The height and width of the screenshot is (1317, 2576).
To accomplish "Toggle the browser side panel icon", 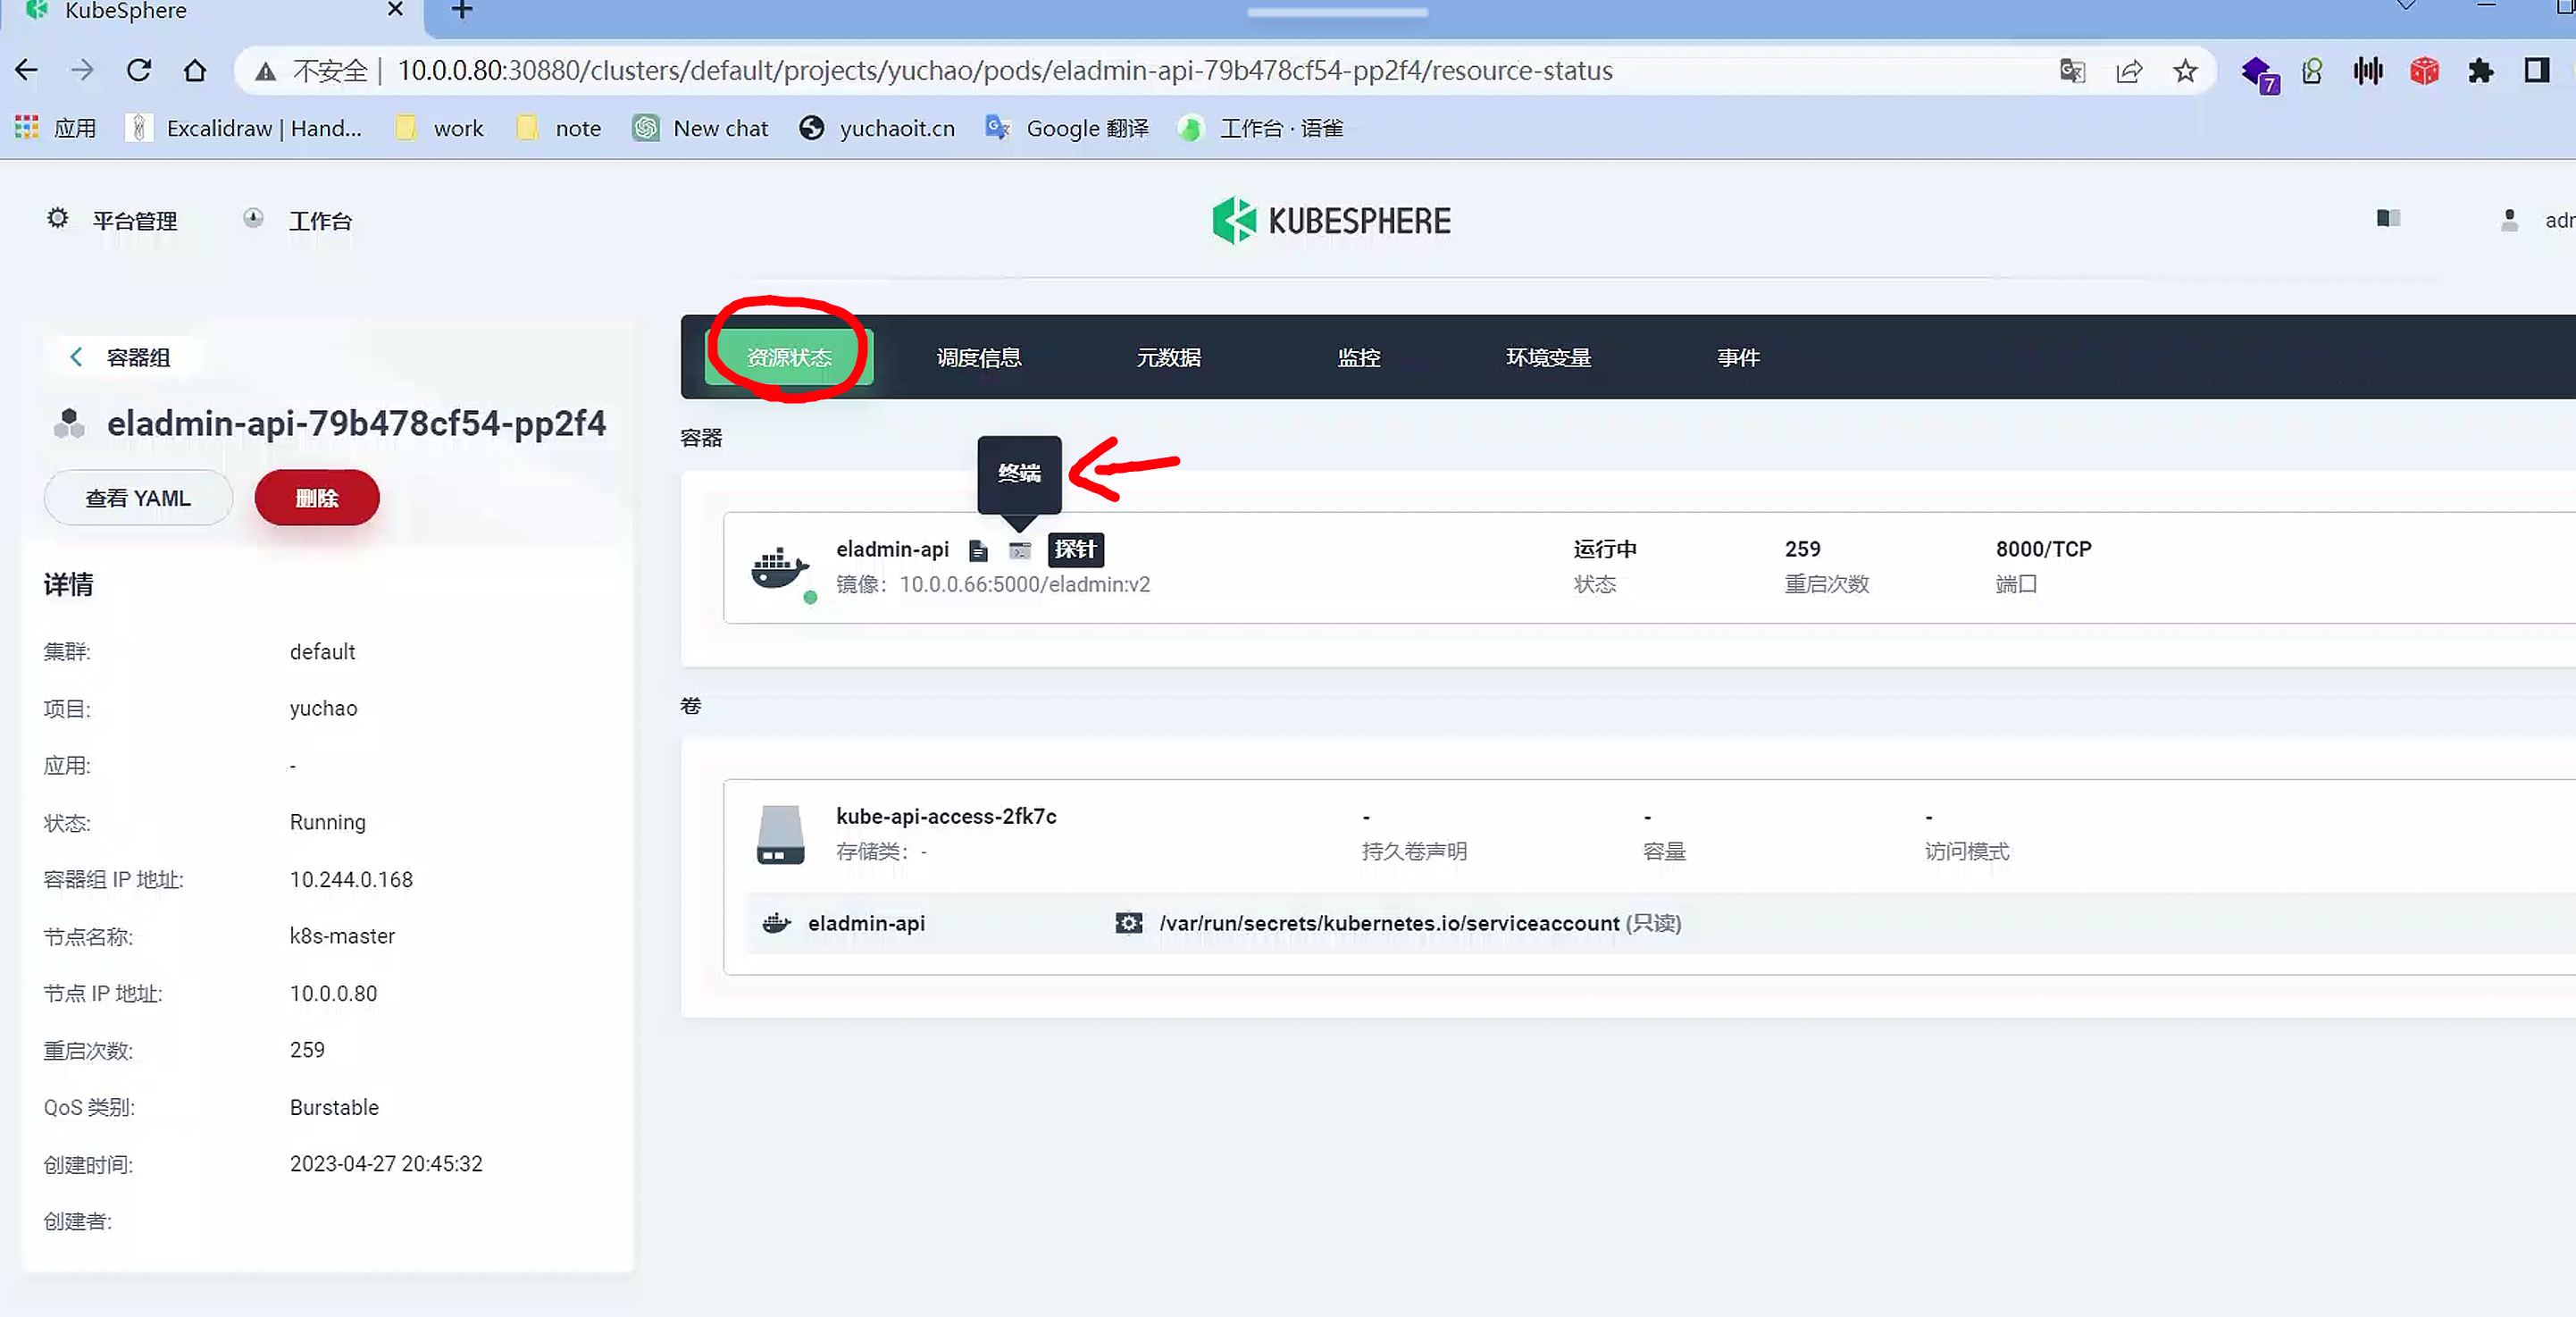I will pos(2536,71).
